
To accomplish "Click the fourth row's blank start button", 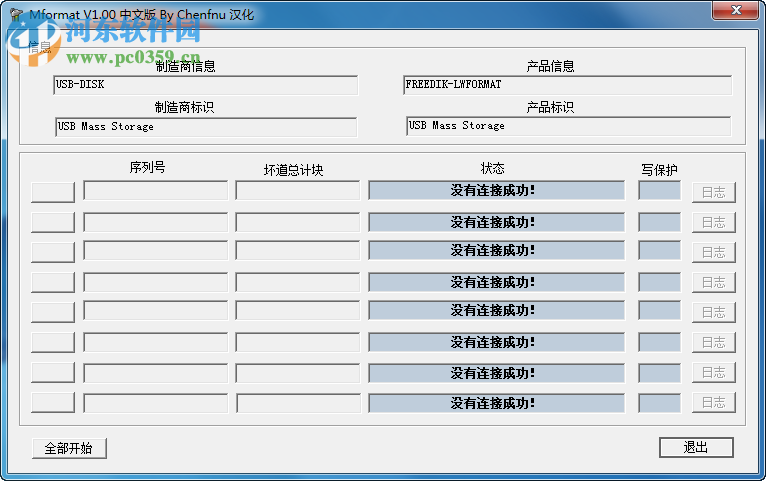I will pos(53,283).
